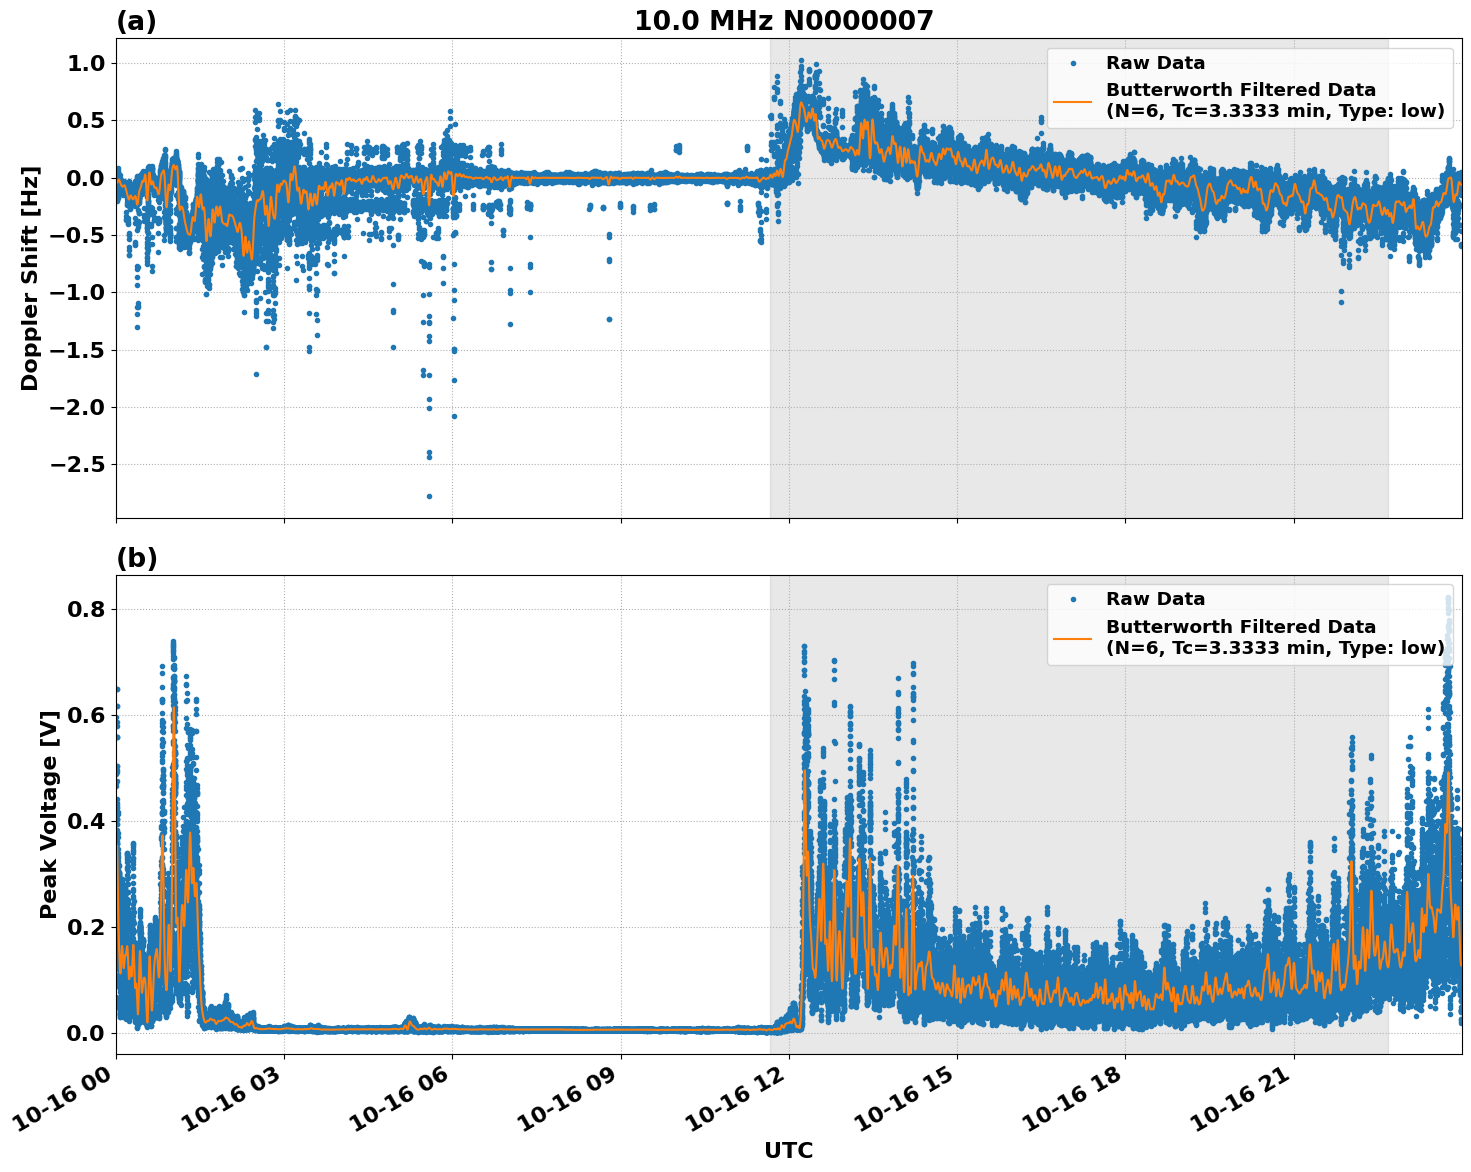Click the 'Peak Voltage [V]' y-axis label
This screenshot has width=1471, height=1172.
pyautogui.click(x=49, y=814)
